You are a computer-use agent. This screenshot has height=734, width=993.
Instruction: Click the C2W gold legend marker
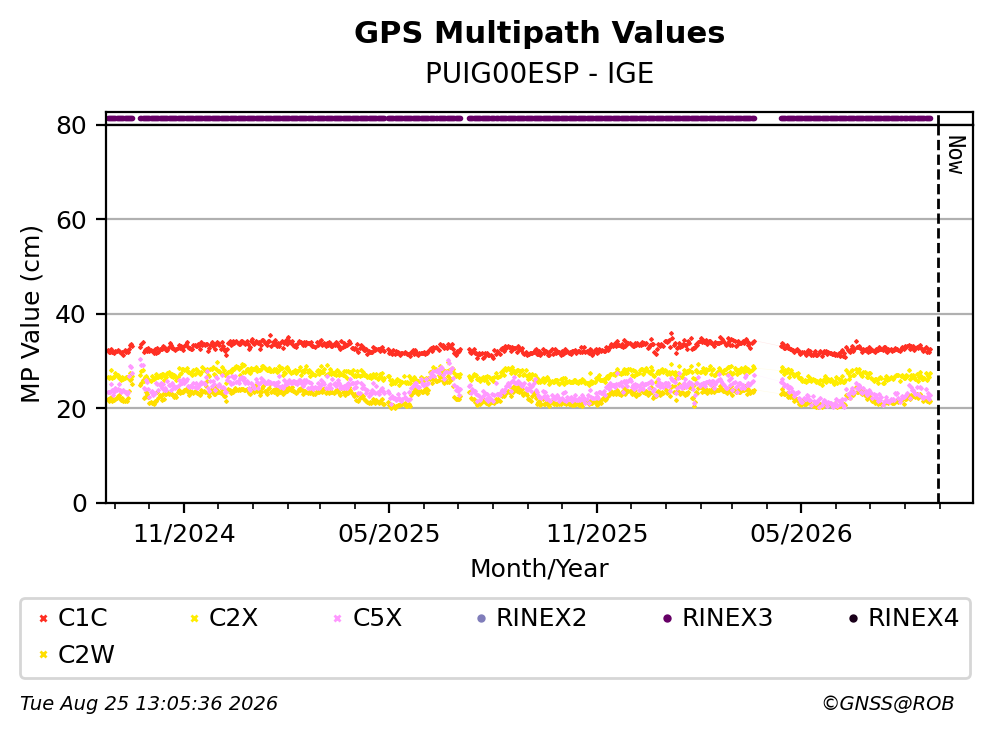43,655
